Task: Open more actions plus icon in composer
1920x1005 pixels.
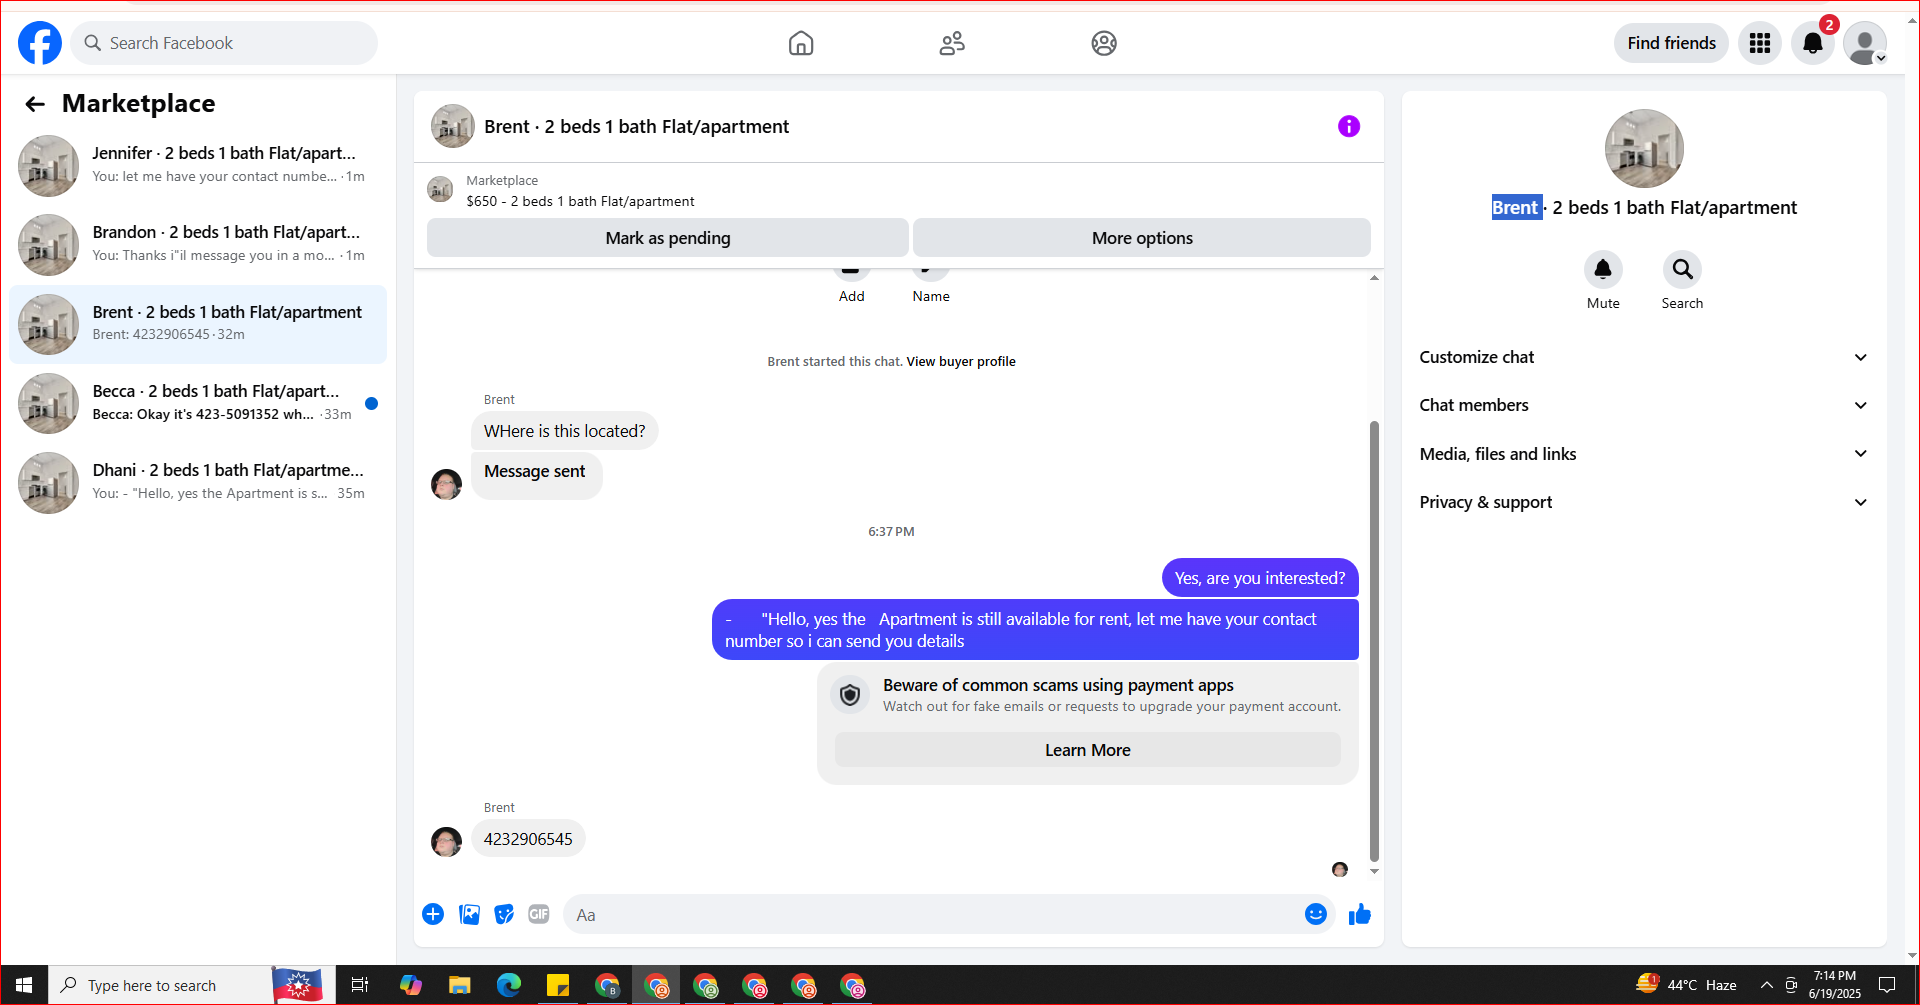Action: coord(433,914)
